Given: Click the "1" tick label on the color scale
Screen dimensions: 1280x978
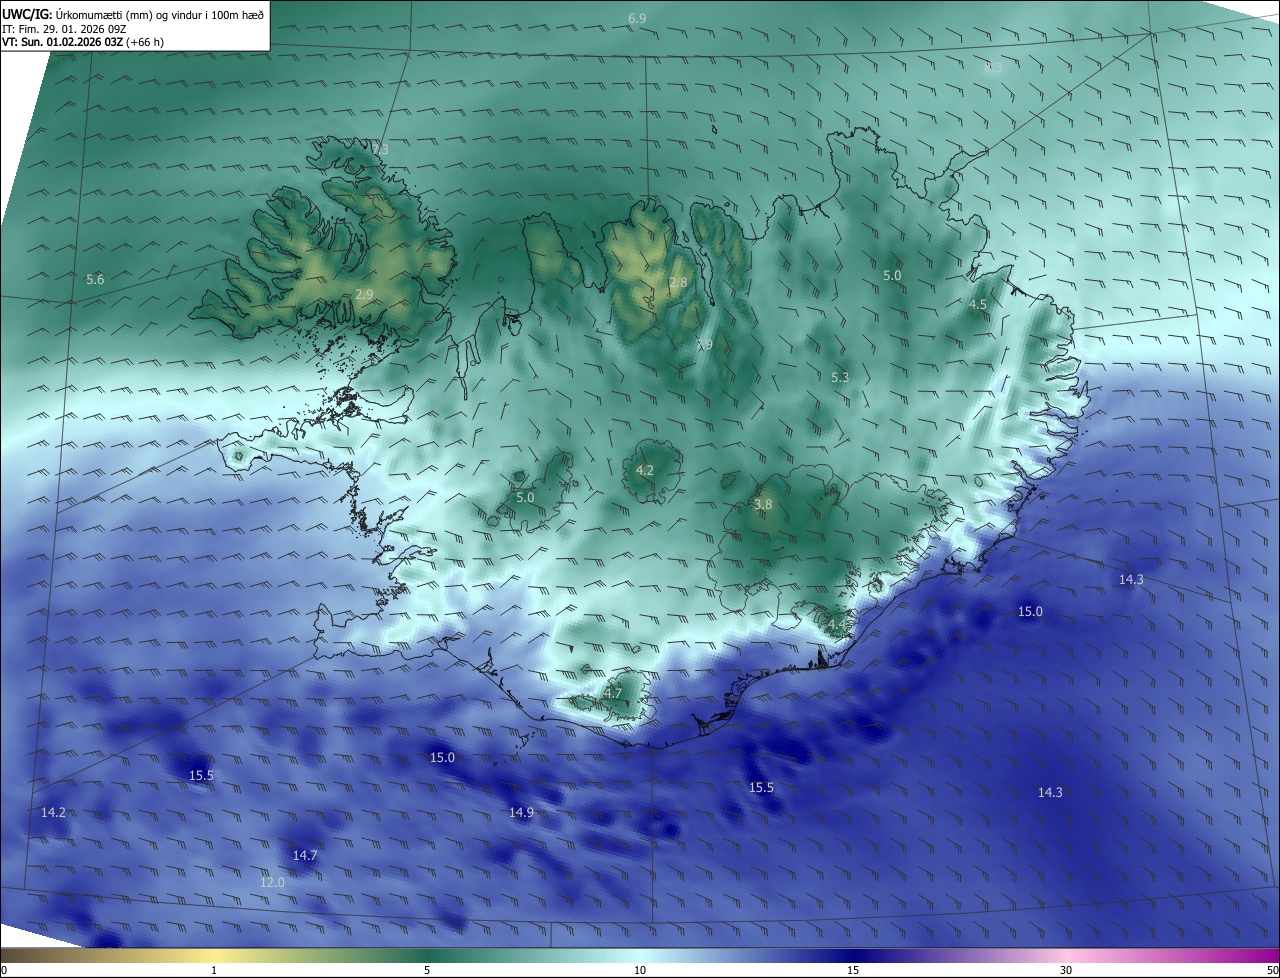Looking at the screenshot, I should (214, 970).
